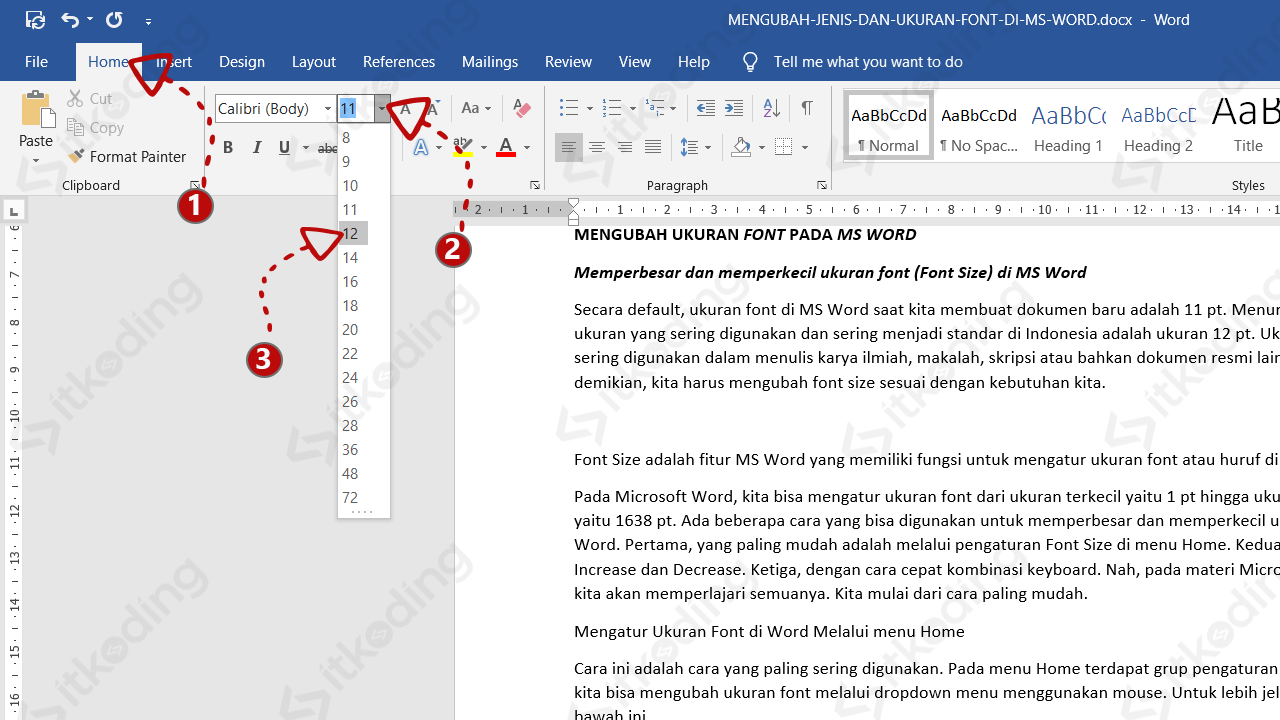This screenshot has width=1280, height=720.
Task: Apply the Heading 1 style
Action: [x=1068, y=126]
